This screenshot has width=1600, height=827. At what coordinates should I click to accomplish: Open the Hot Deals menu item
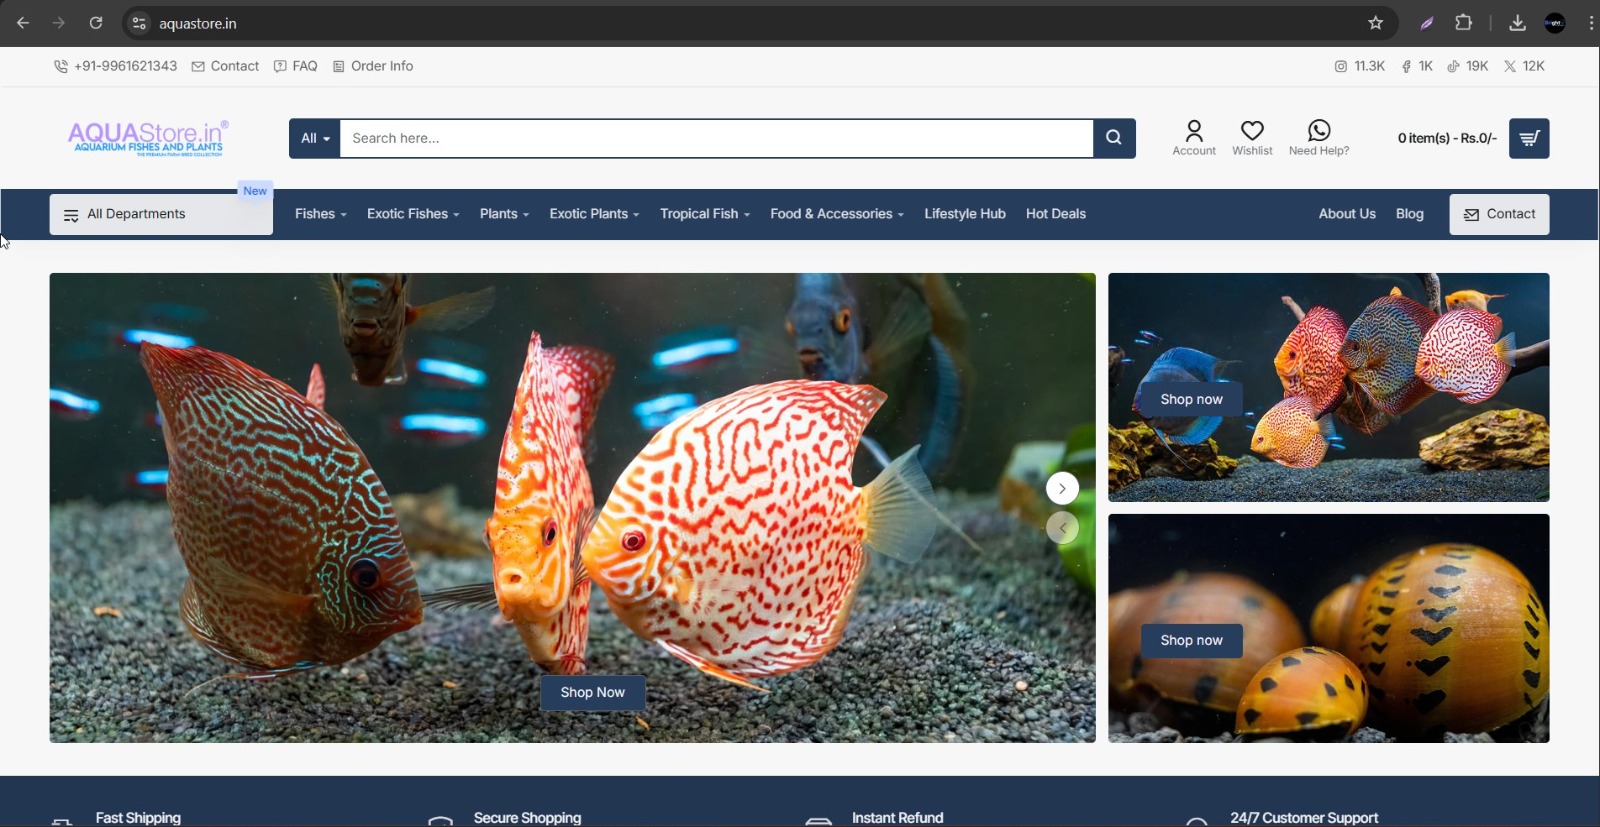point(1055,214)
